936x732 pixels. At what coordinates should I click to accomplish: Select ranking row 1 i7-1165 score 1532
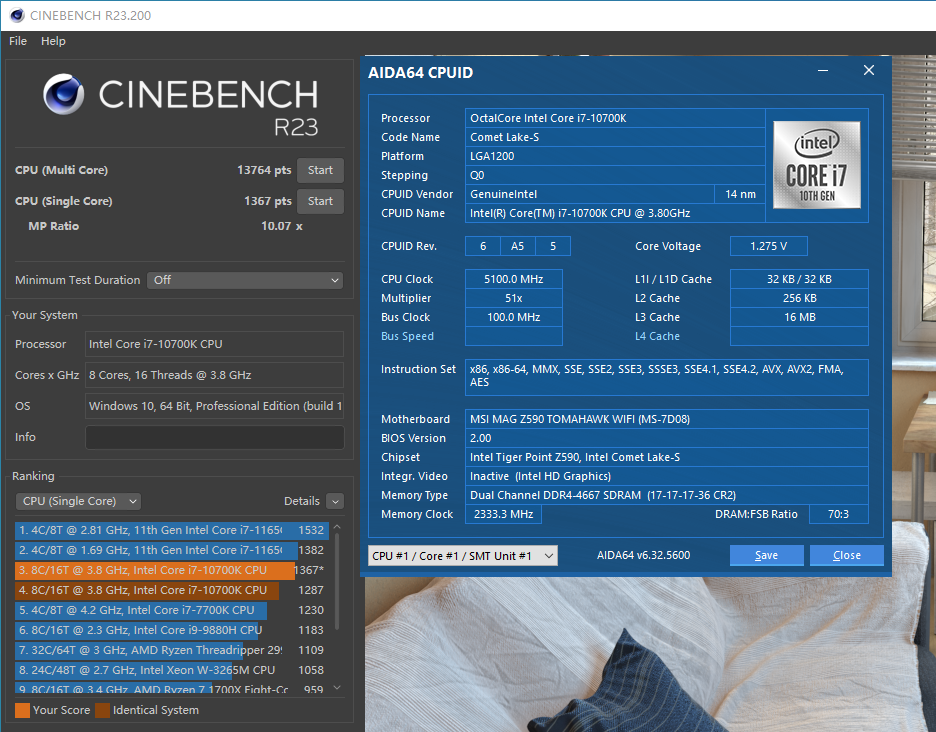pos(171,530)
